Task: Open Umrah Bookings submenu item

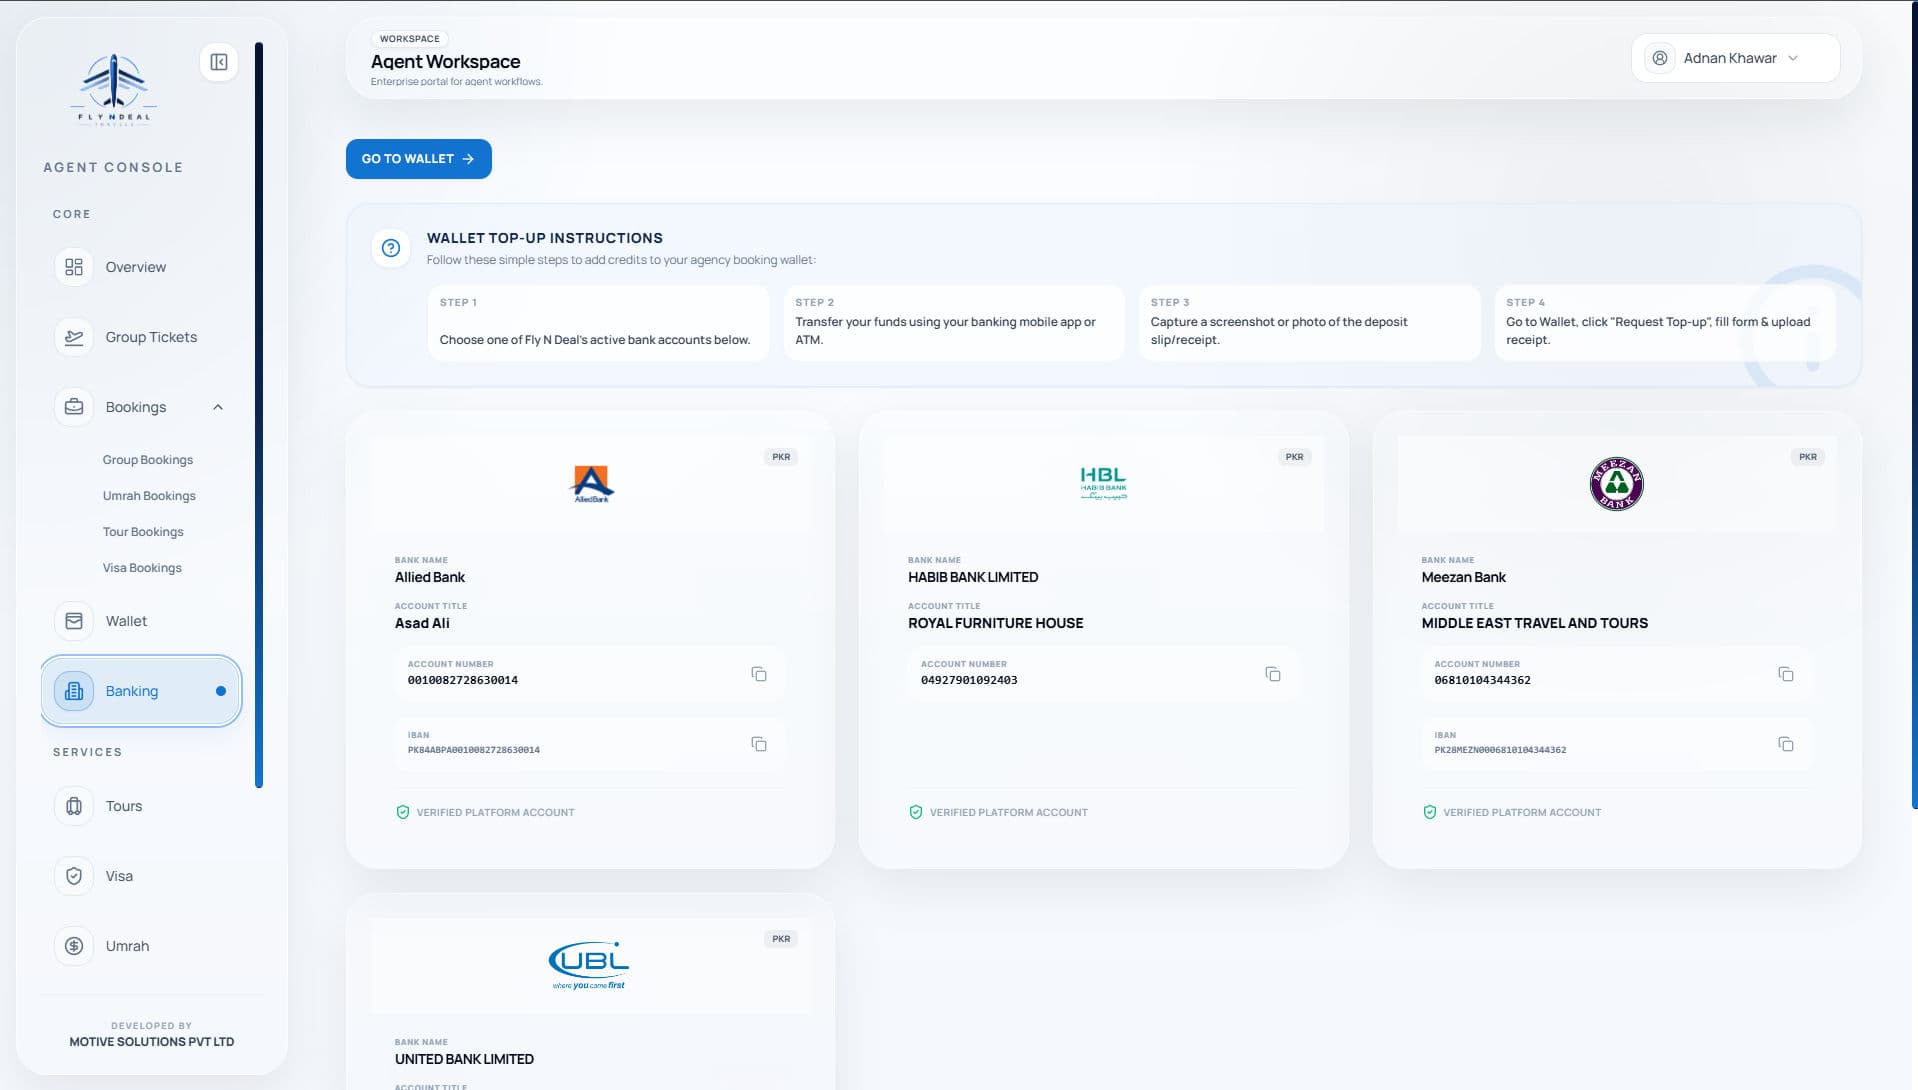Action: point(149,496)
